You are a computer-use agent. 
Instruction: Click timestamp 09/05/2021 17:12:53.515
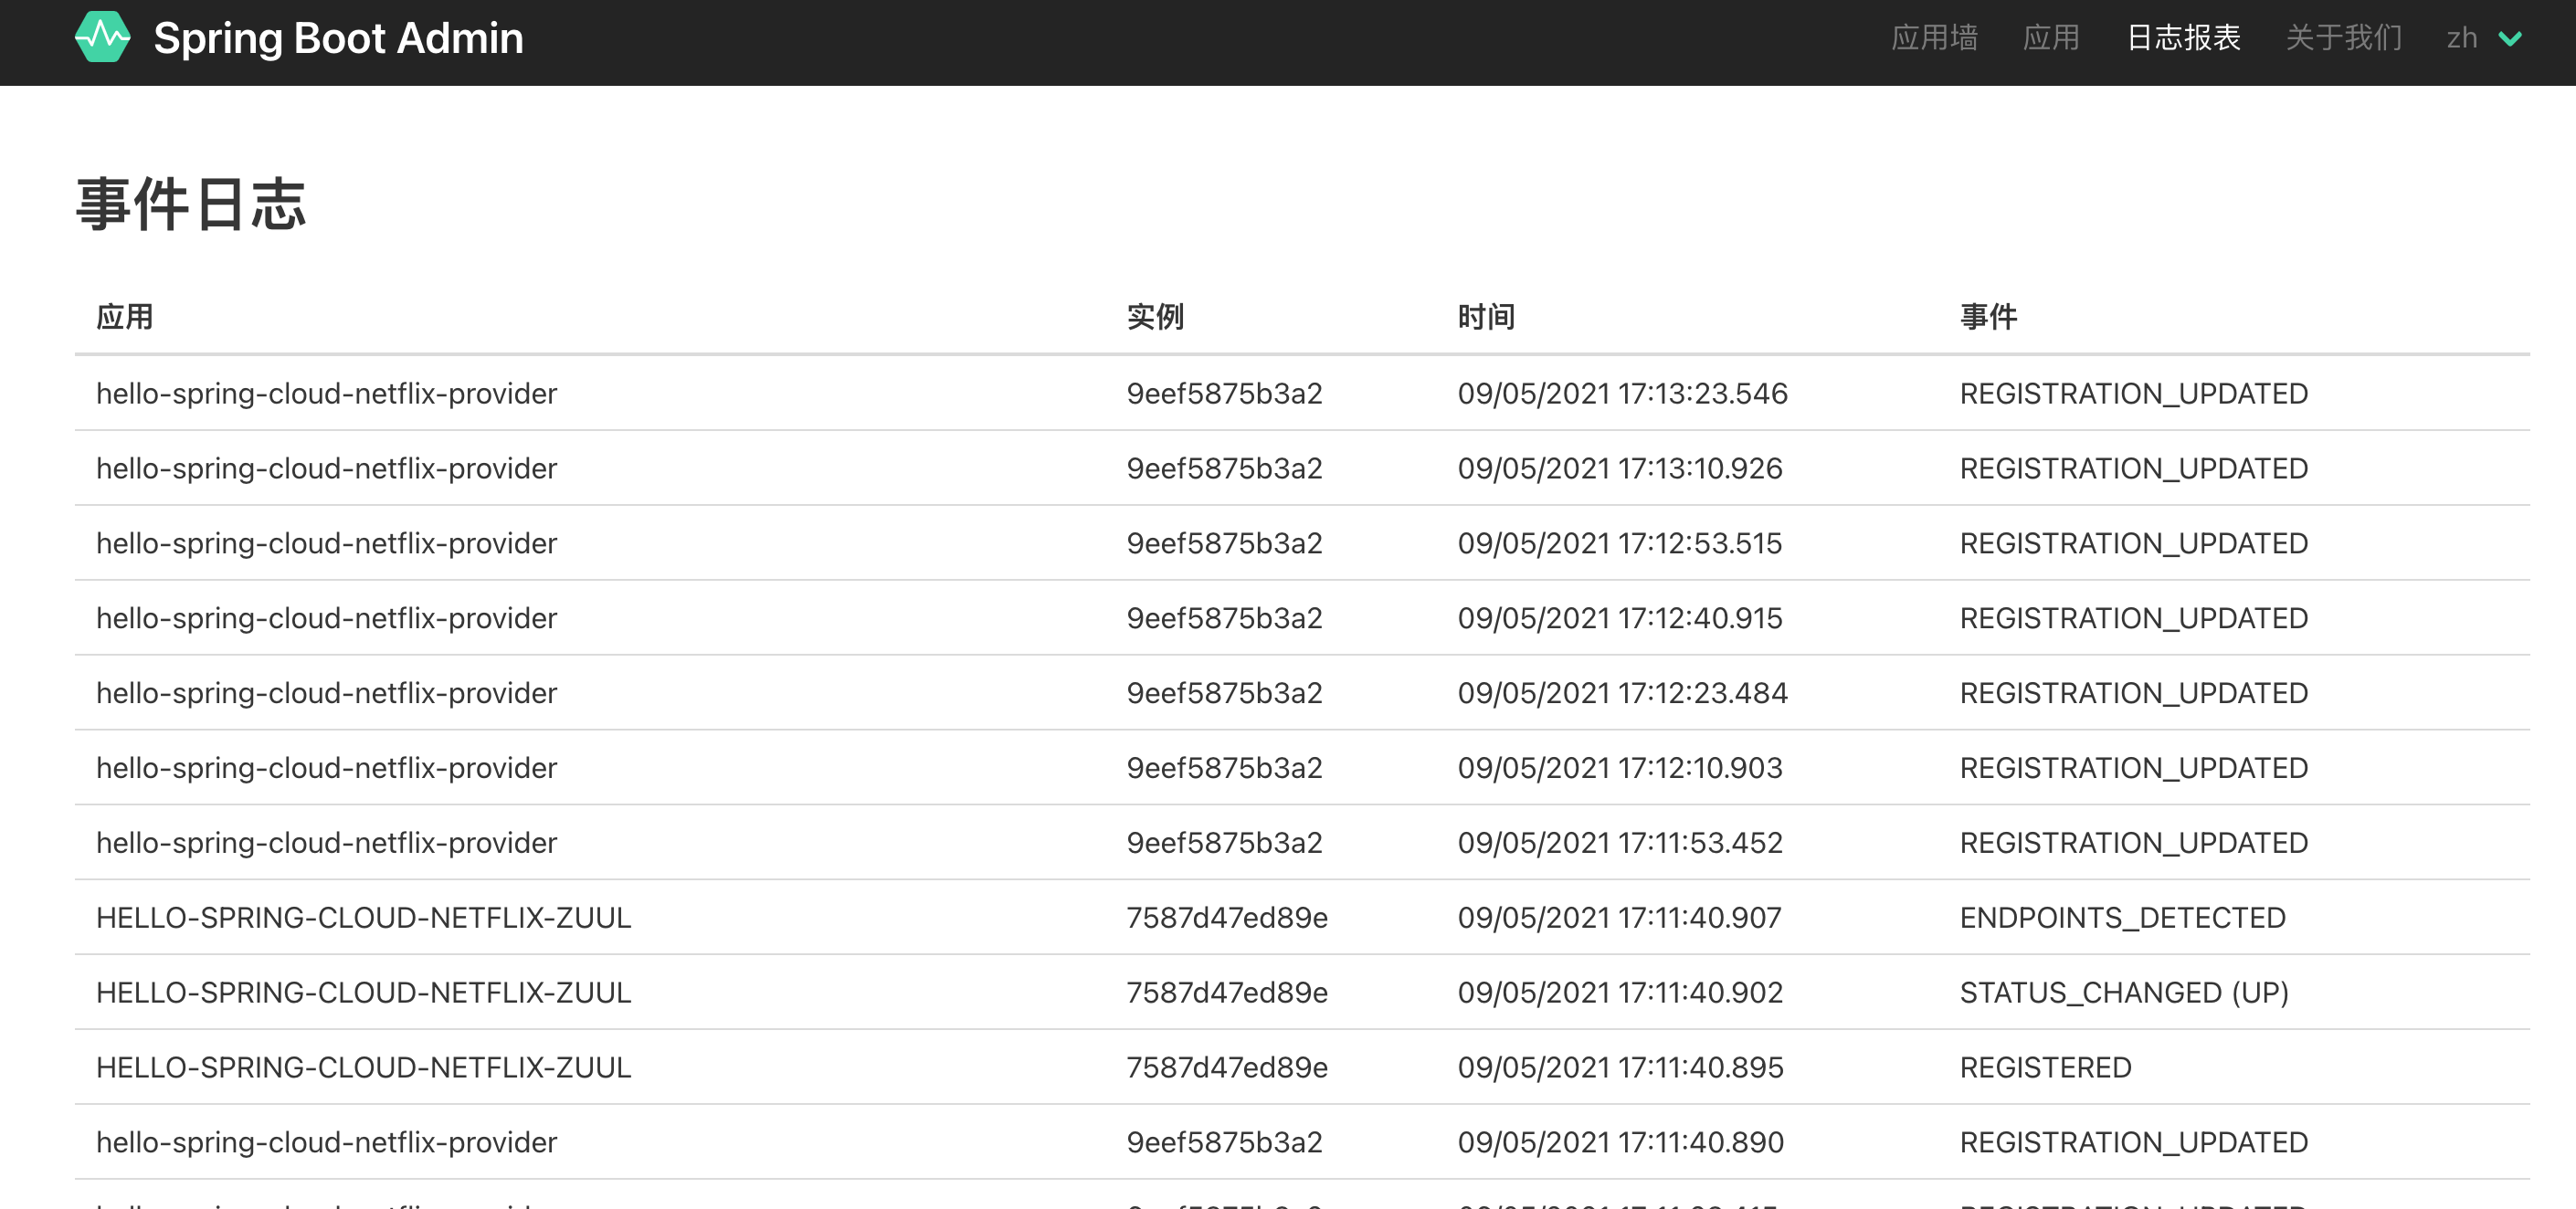(1620, 543)
